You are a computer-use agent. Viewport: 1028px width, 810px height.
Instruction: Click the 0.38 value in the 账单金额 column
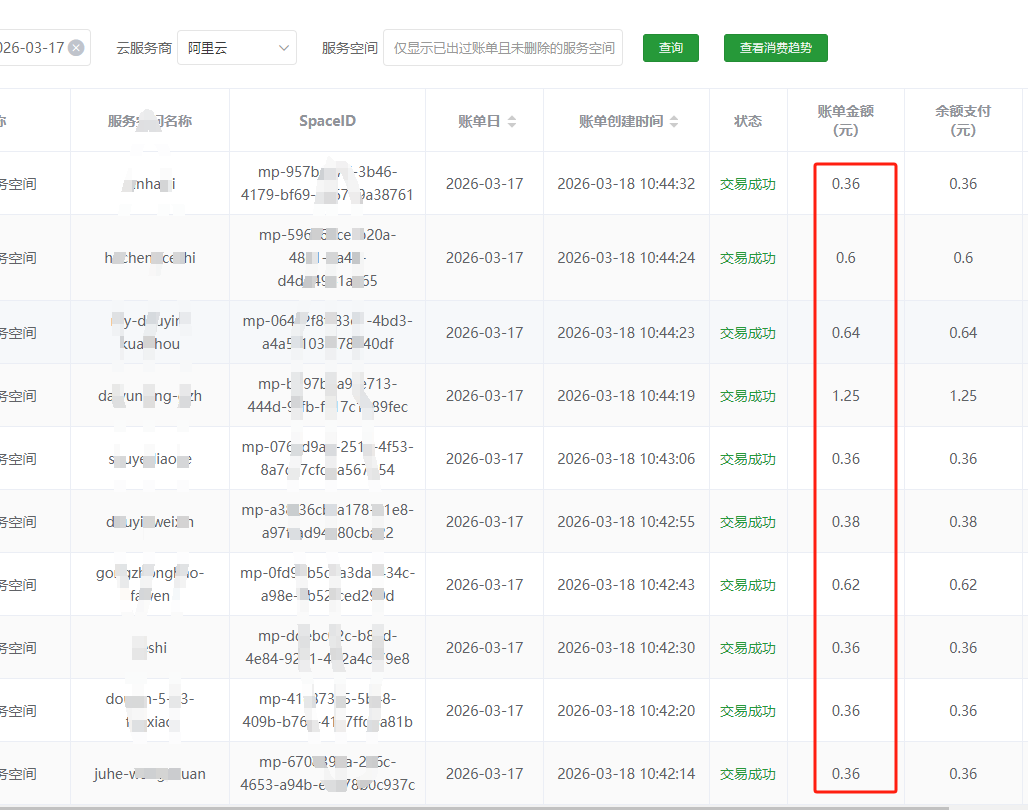tap(846, 522)
